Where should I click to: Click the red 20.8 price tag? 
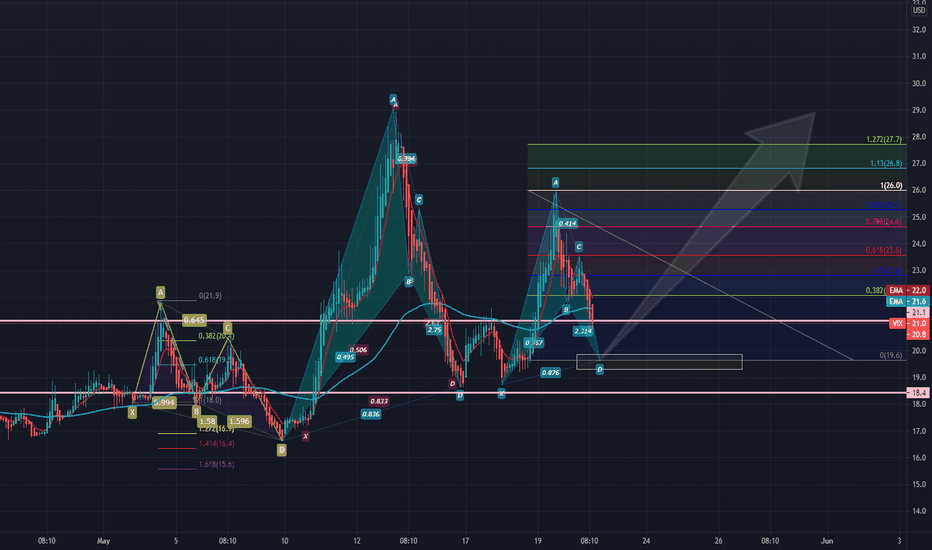point(918,335)
